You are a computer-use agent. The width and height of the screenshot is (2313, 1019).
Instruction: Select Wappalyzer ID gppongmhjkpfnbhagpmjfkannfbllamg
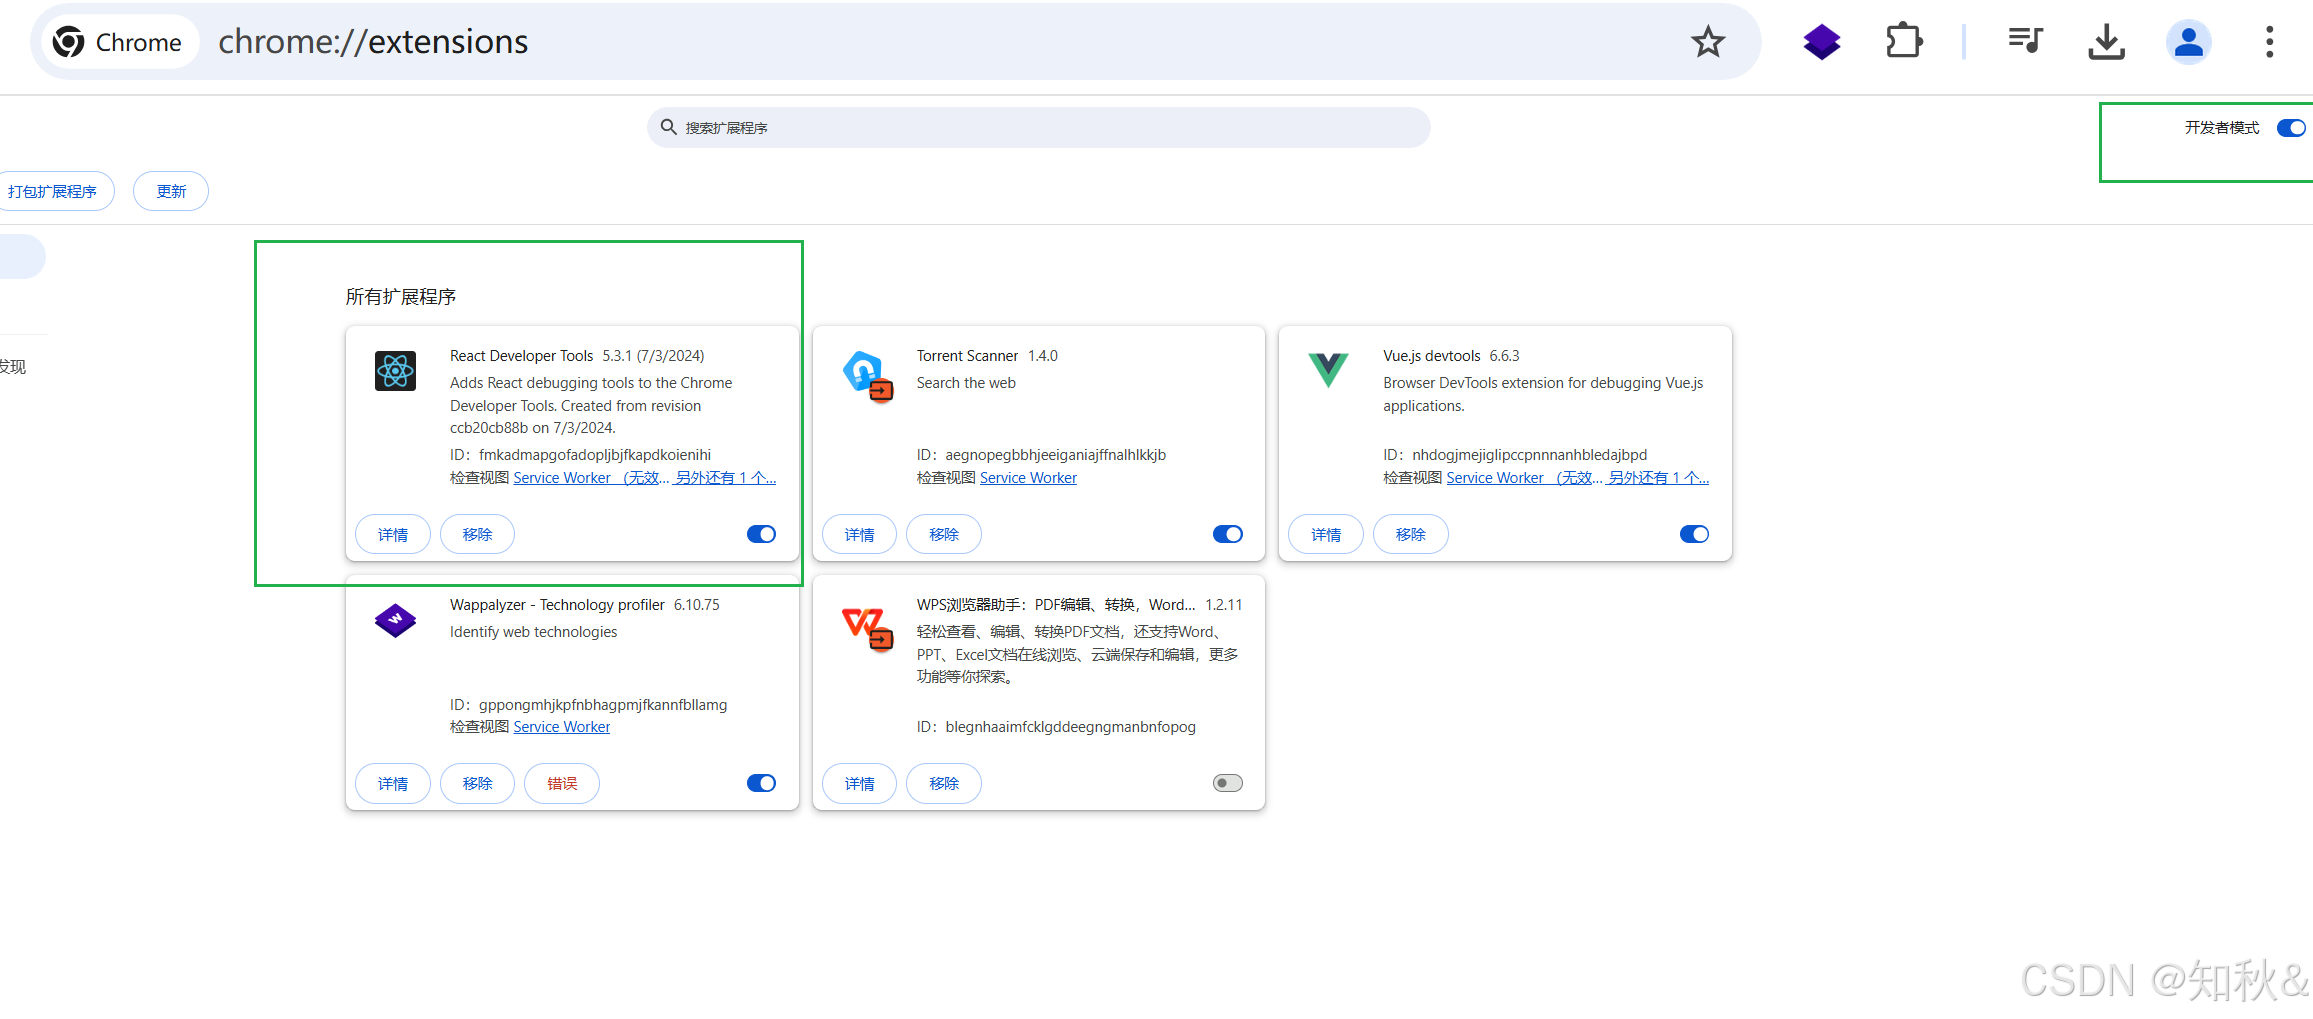click(x=602, y=705)
